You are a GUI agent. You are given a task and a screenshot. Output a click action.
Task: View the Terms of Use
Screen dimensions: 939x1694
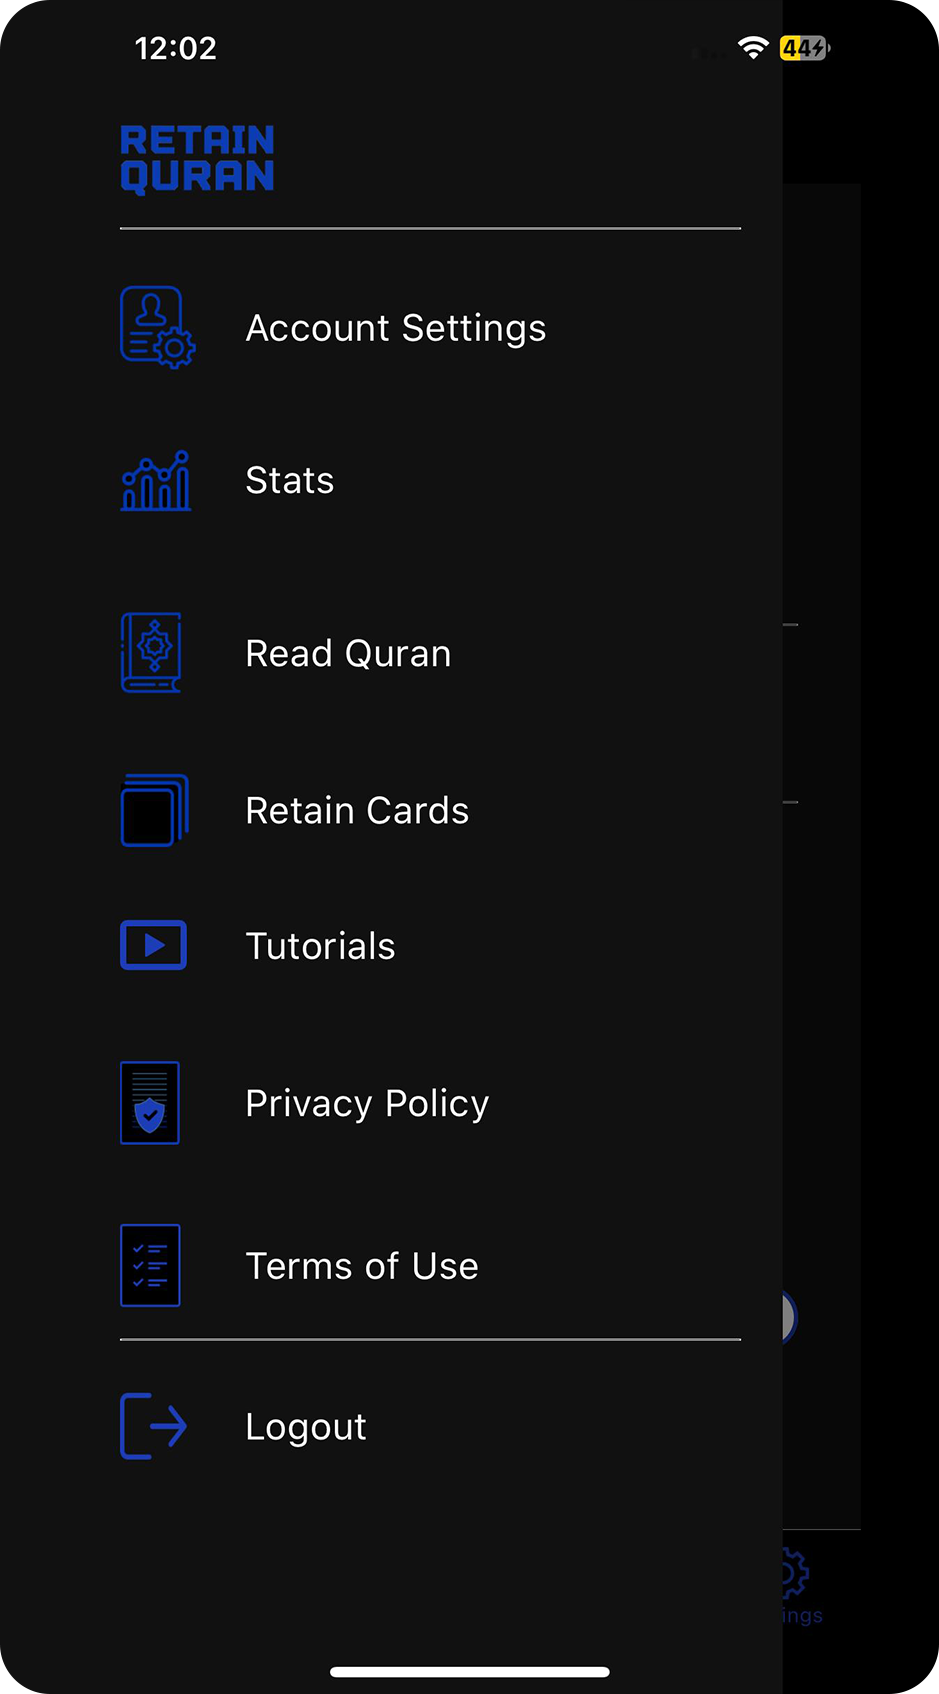(362, 1267)
